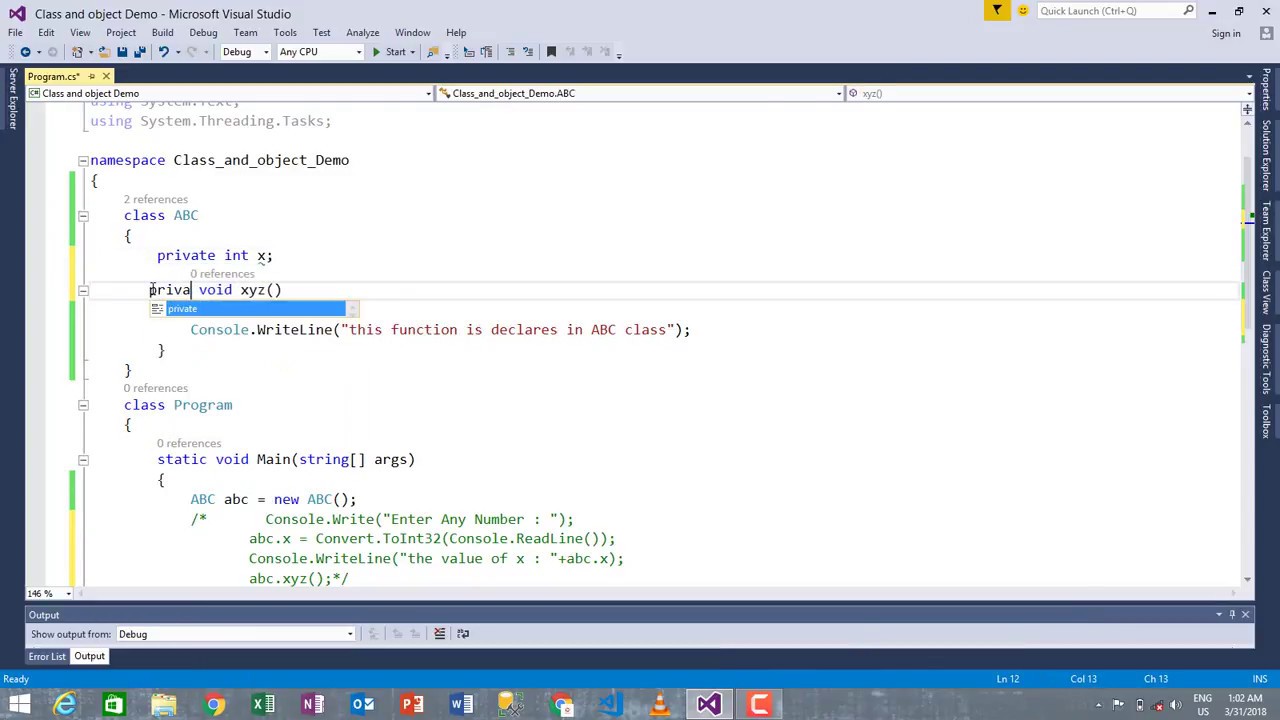Open the Start button dropdown arrow
The height and width of the screenshot is (720, 1280).
[x=413, y=52]
